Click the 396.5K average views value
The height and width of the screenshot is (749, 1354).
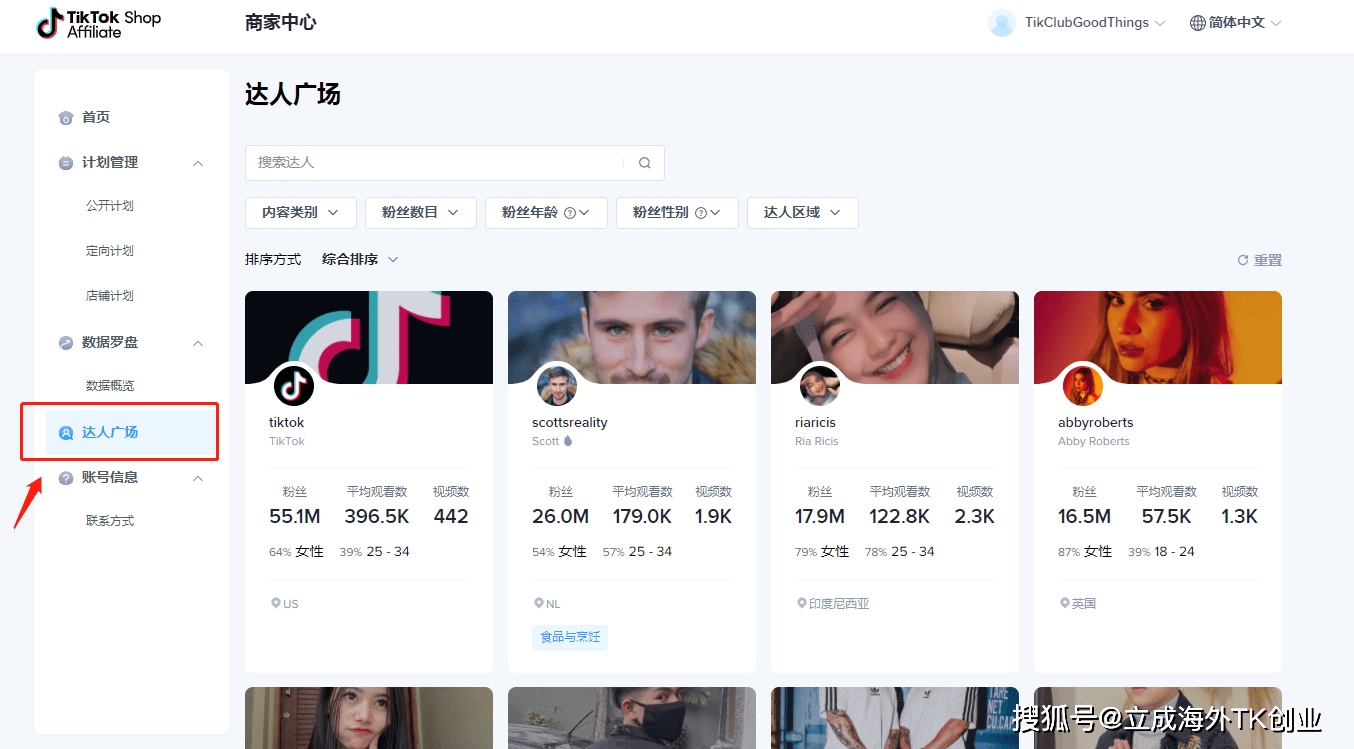pyautogui.click(x=377, y=517)
